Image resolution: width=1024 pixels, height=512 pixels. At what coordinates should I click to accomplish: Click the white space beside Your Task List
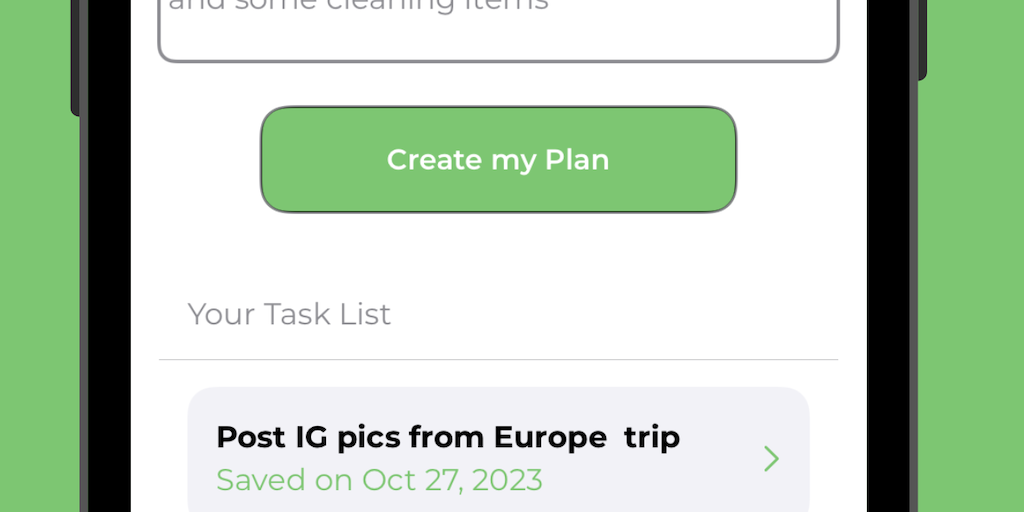pyautogui.click(x=620, y=314)
